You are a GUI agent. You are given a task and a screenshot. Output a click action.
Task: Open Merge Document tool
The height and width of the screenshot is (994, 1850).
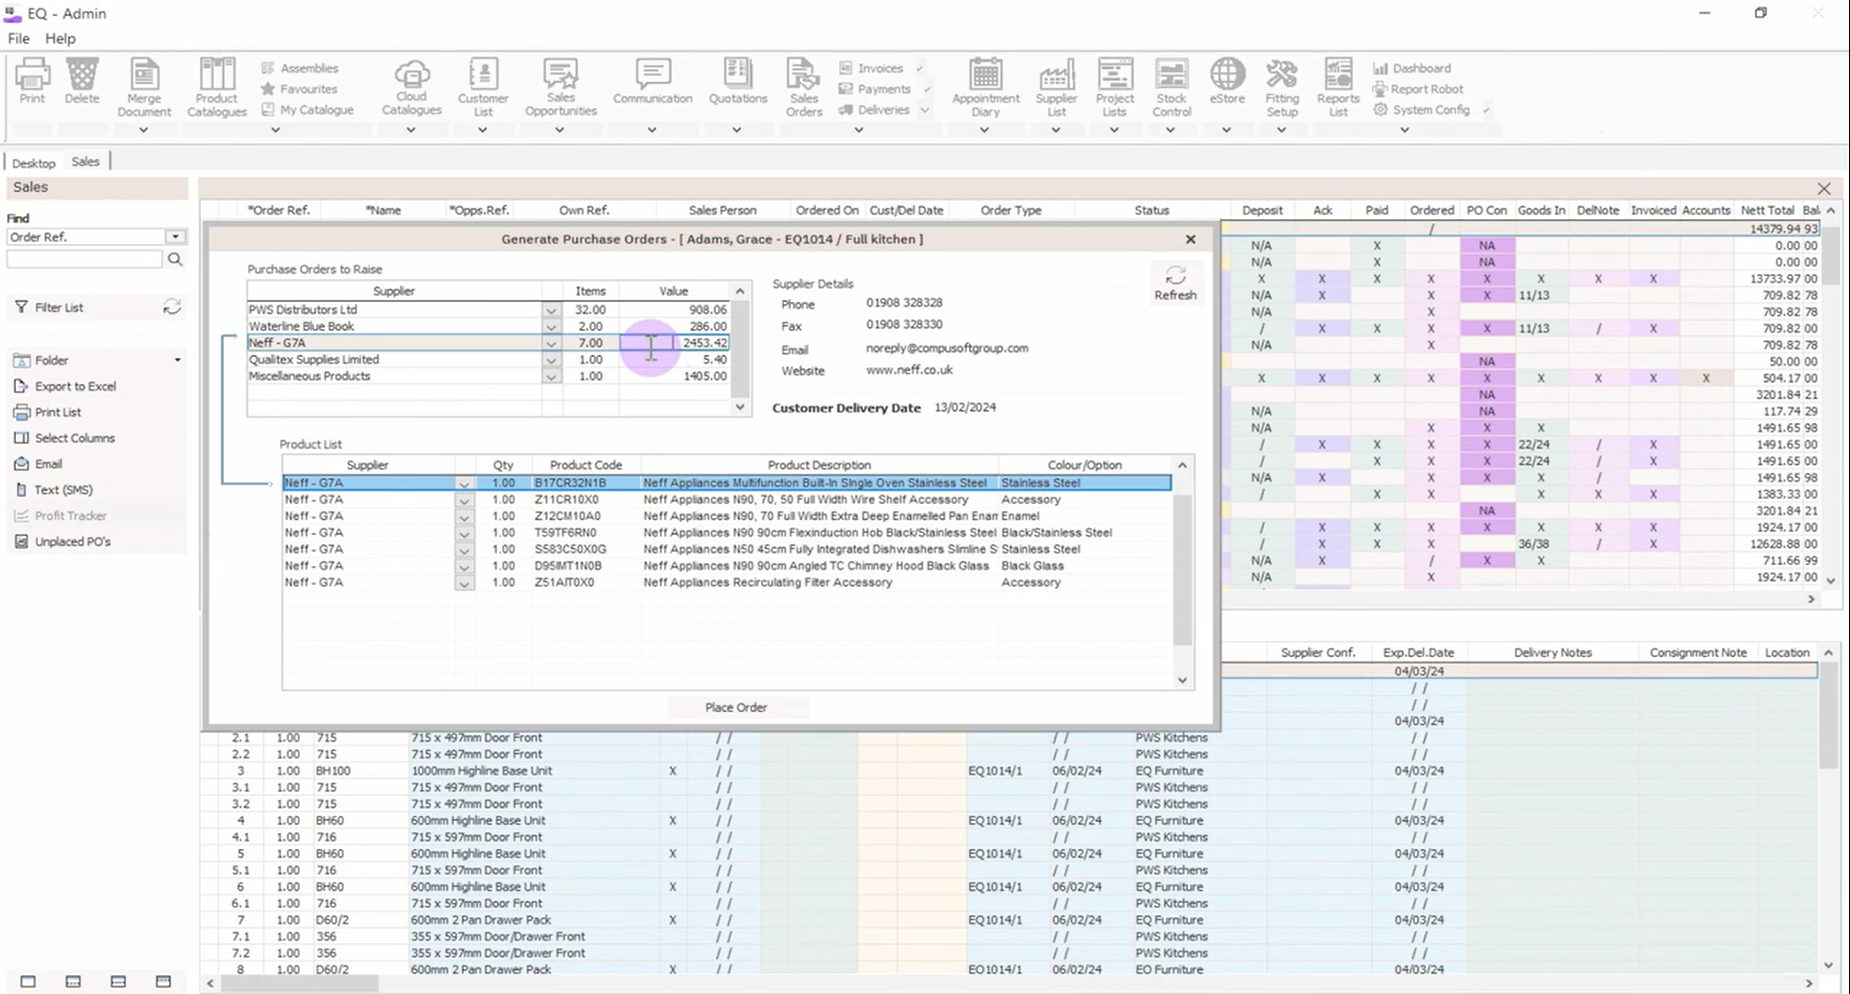pyautogui.click(x=144, y=88)
